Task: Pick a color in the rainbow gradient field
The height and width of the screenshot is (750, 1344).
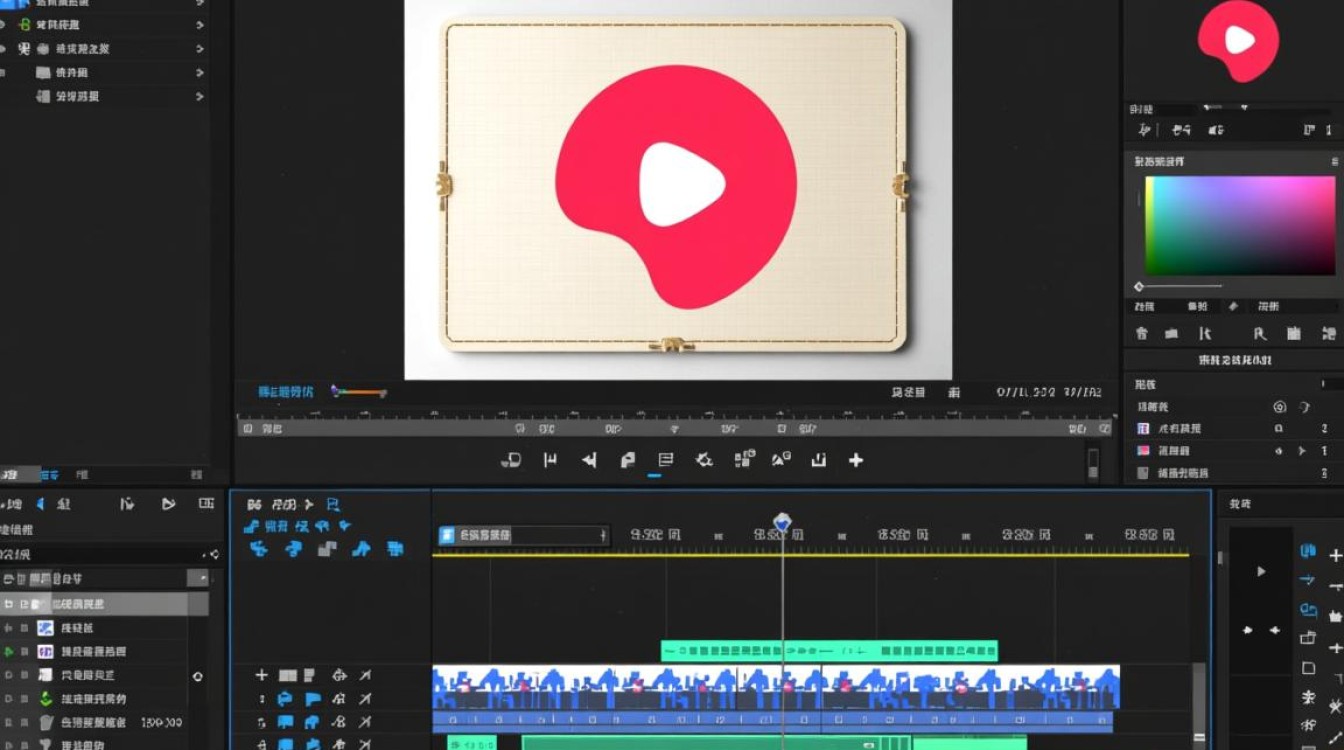Action: click(1240, 225)
